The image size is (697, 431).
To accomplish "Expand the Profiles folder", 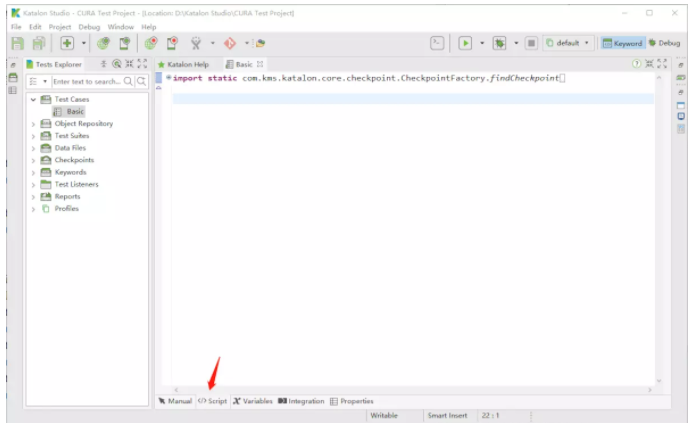I will click(x=33, y=209).
